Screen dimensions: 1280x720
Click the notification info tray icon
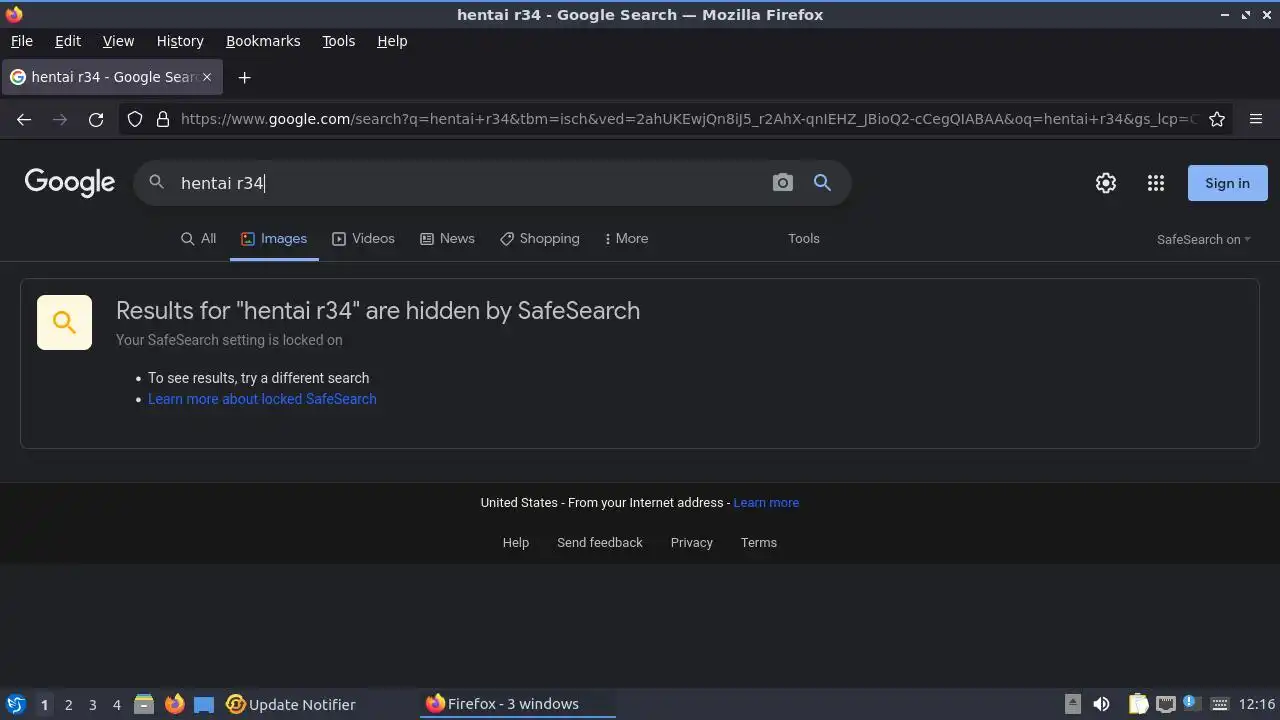[1191, 703]
